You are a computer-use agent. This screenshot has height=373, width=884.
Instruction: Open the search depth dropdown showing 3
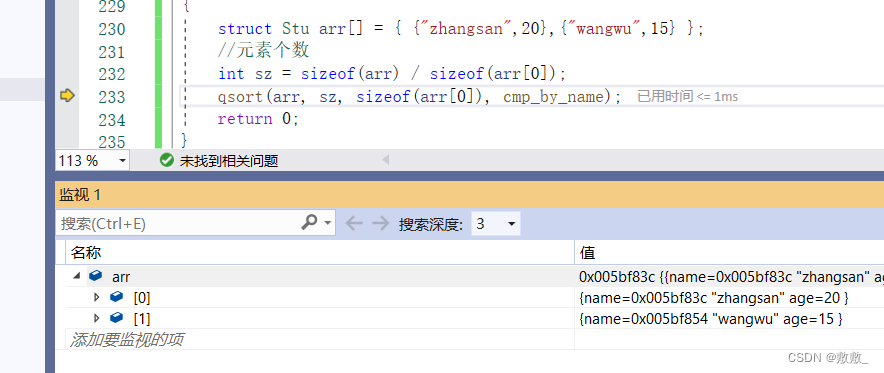click(x=511, y=224)
